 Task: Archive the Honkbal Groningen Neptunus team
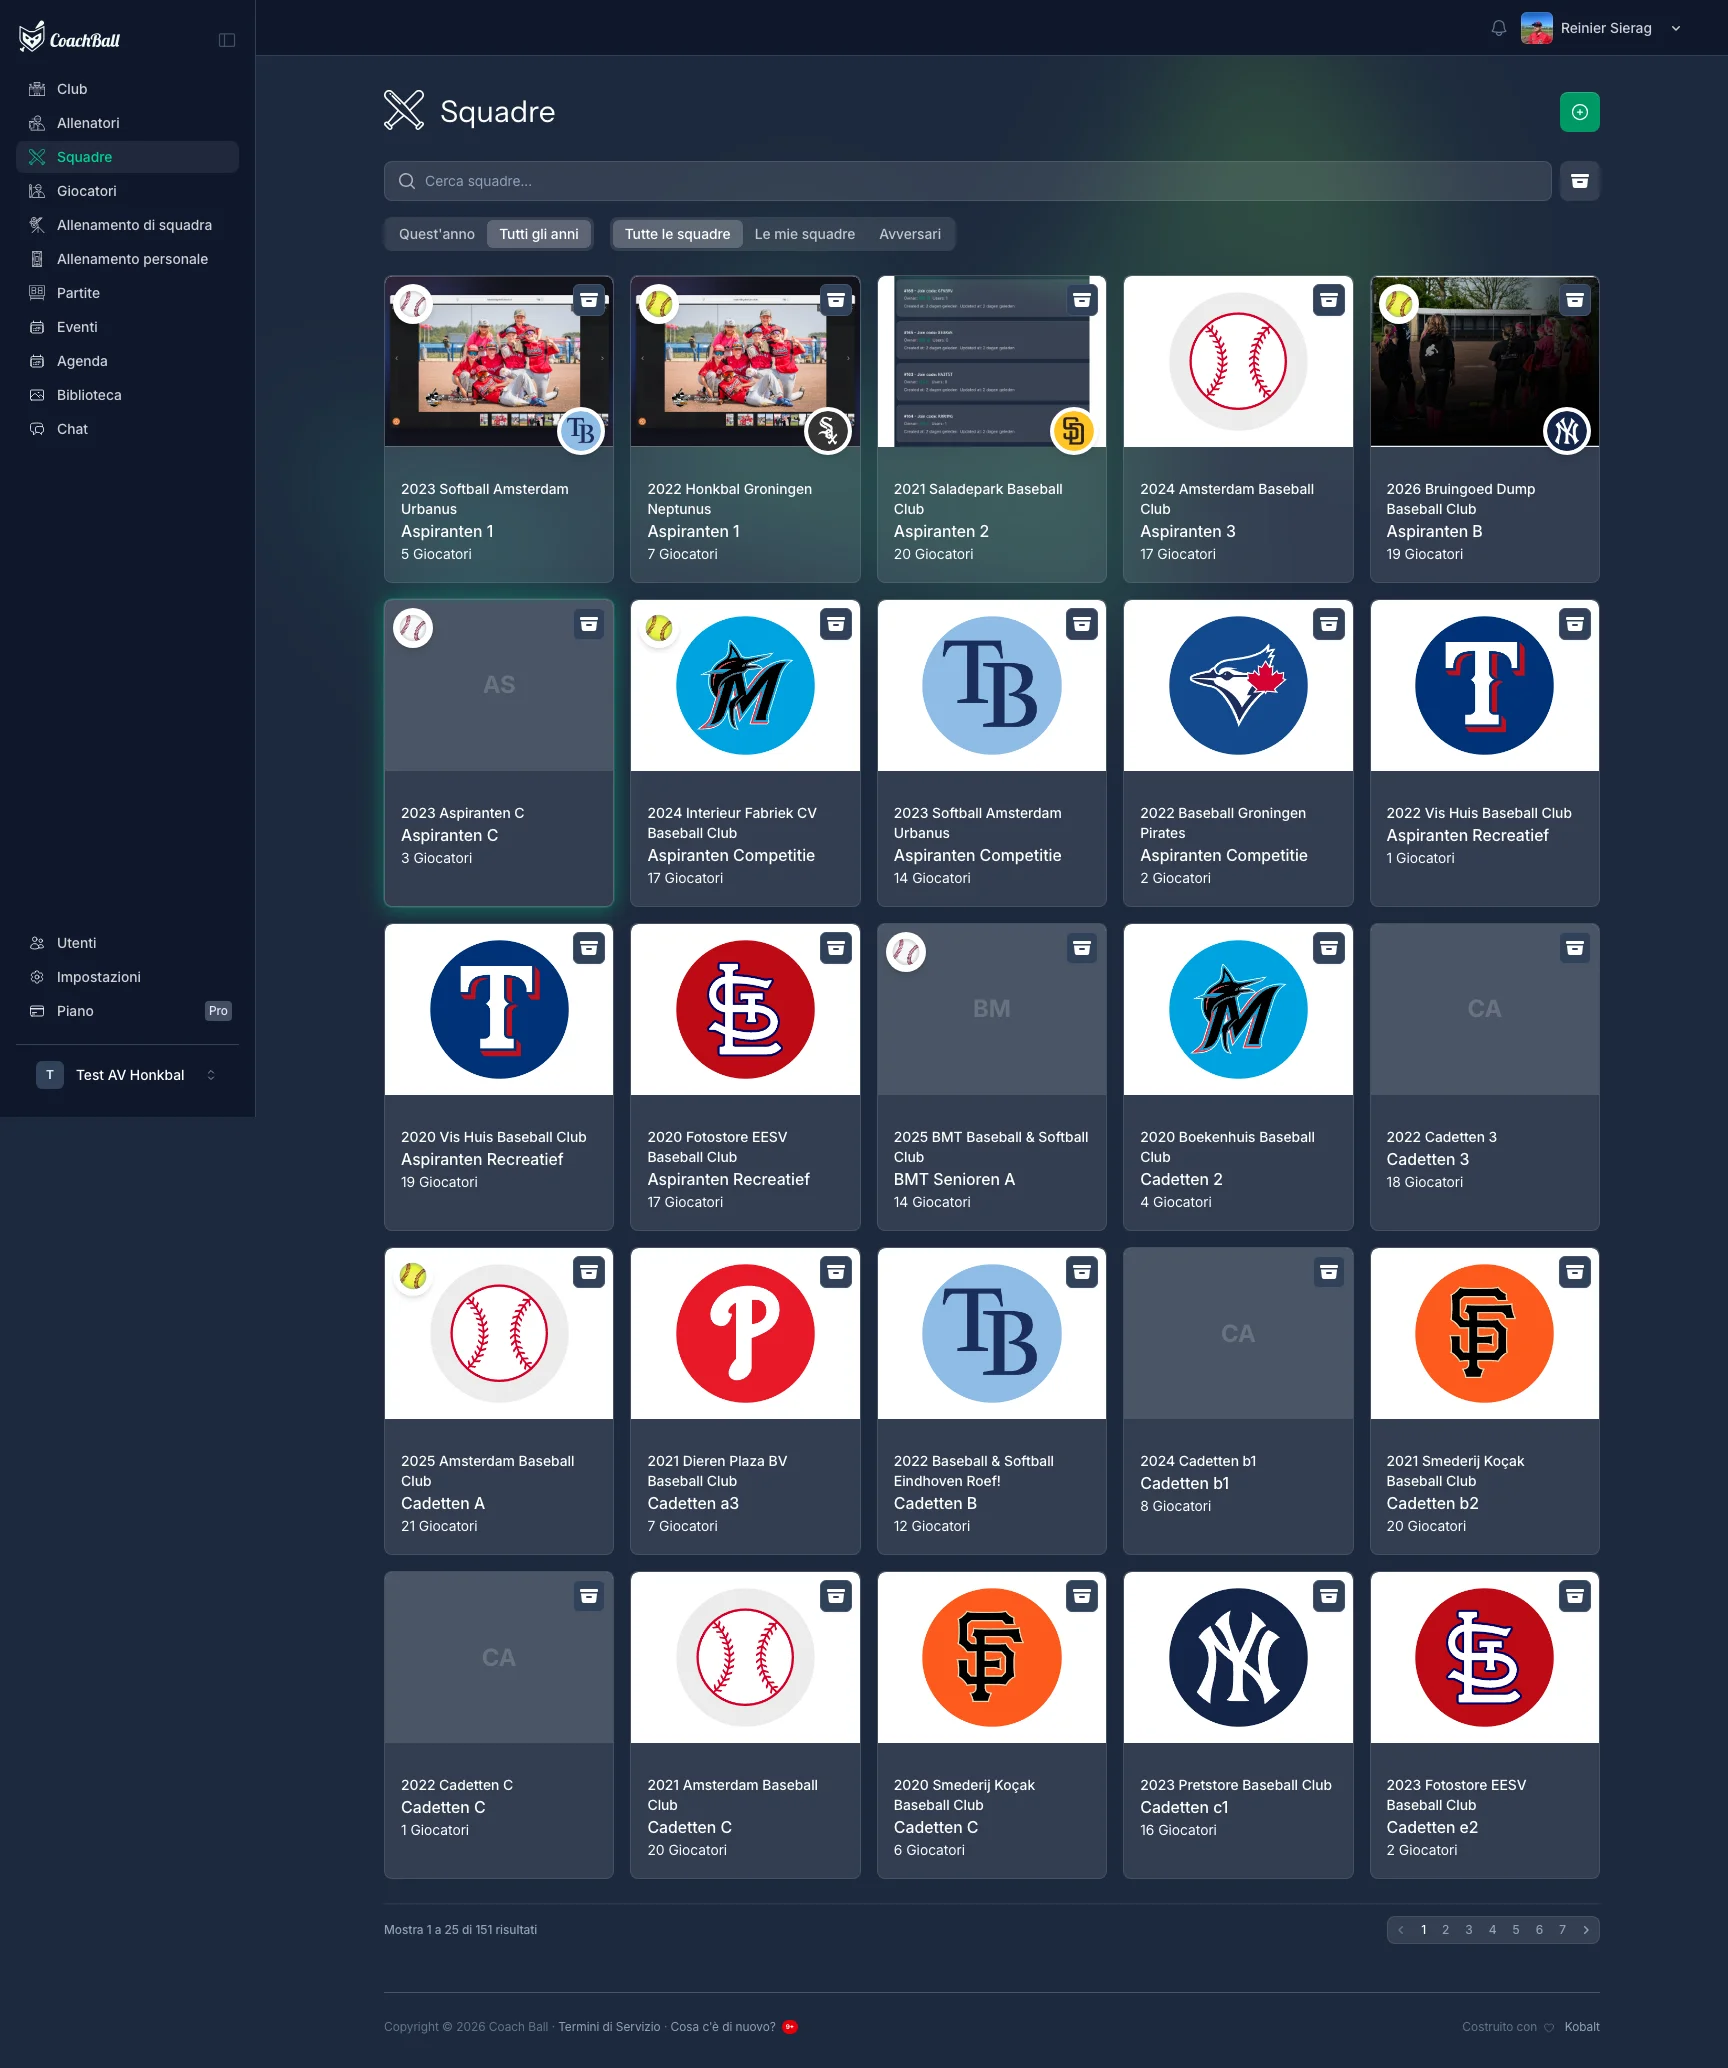[x=836, y=300]
